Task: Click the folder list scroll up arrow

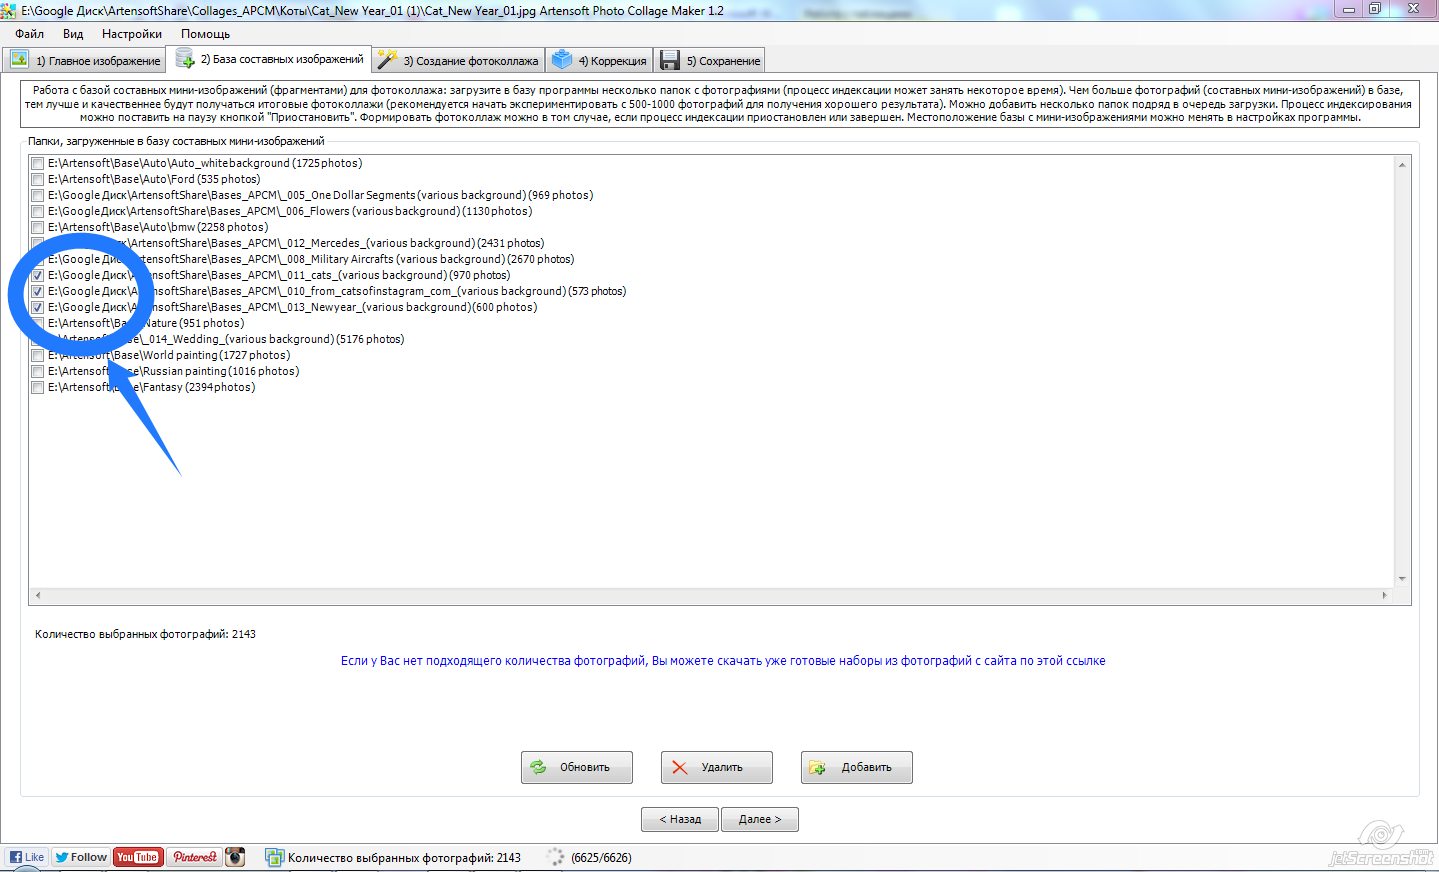Action: coord(1402,164)
